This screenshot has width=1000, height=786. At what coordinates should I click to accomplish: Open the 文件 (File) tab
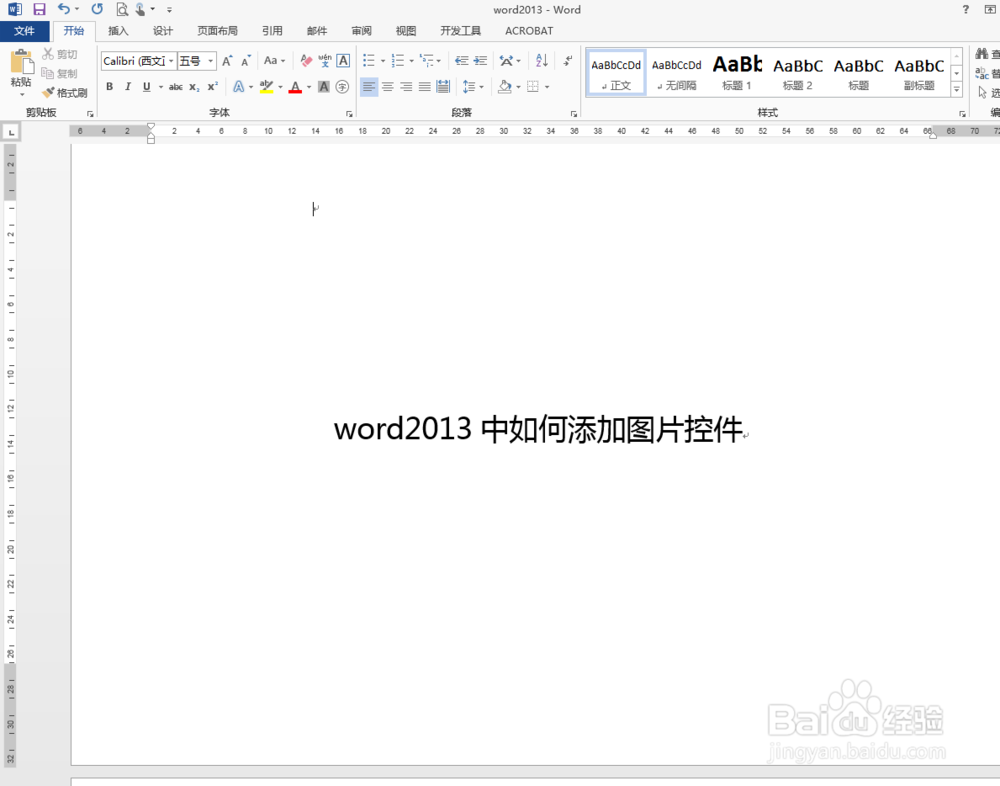tap(24, 31)
